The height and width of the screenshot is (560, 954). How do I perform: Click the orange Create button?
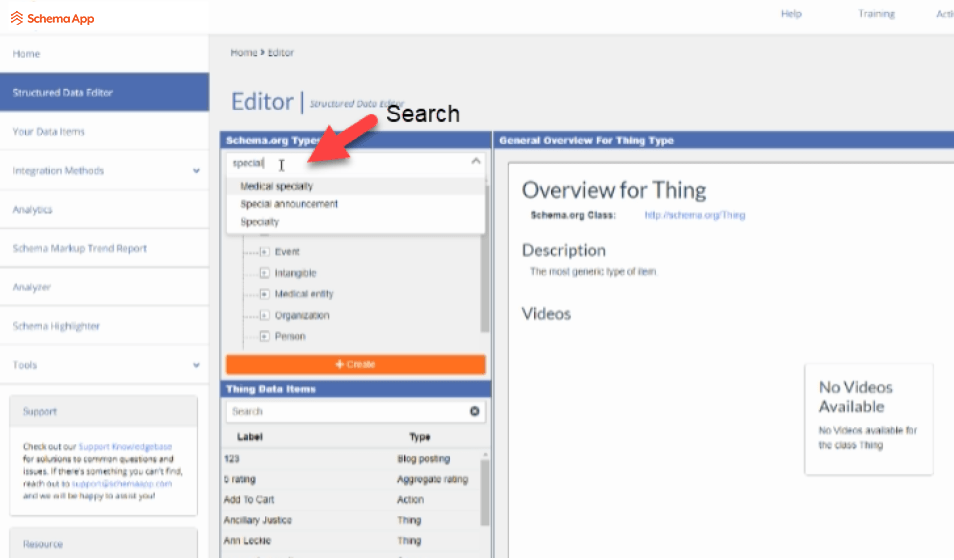point(356,365)
